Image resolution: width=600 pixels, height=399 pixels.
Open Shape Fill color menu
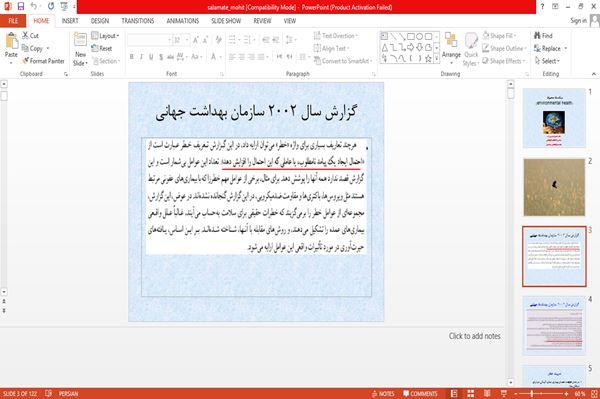tap(499, 36)
